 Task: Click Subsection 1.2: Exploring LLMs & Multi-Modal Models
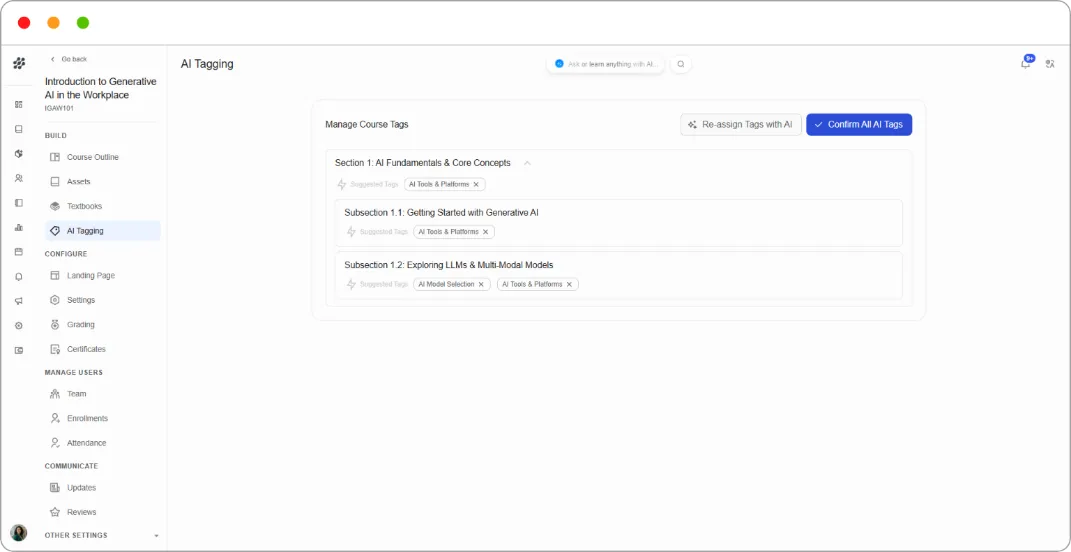(449, 265)
